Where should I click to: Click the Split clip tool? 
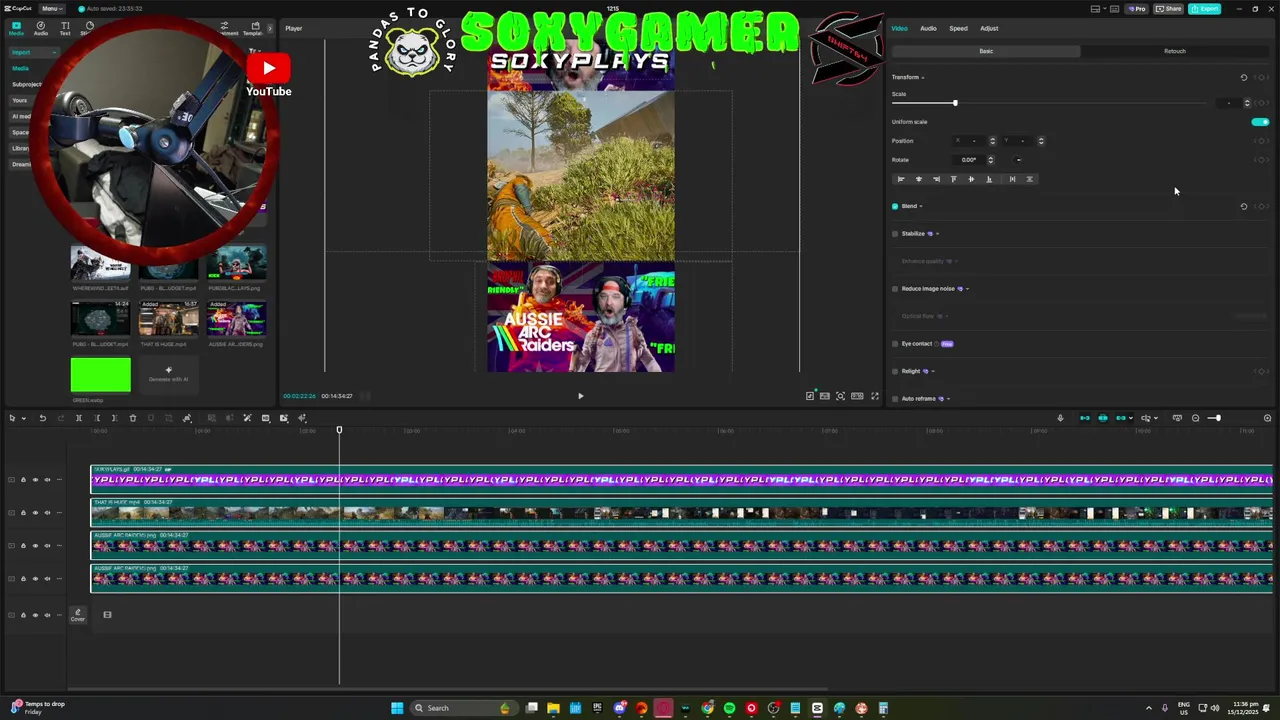click(79, 418)
